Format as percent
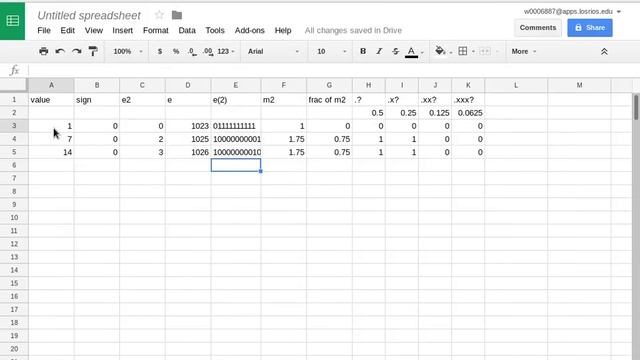The image size is (640, 360). pyautogui.click(x=176, y=51)
